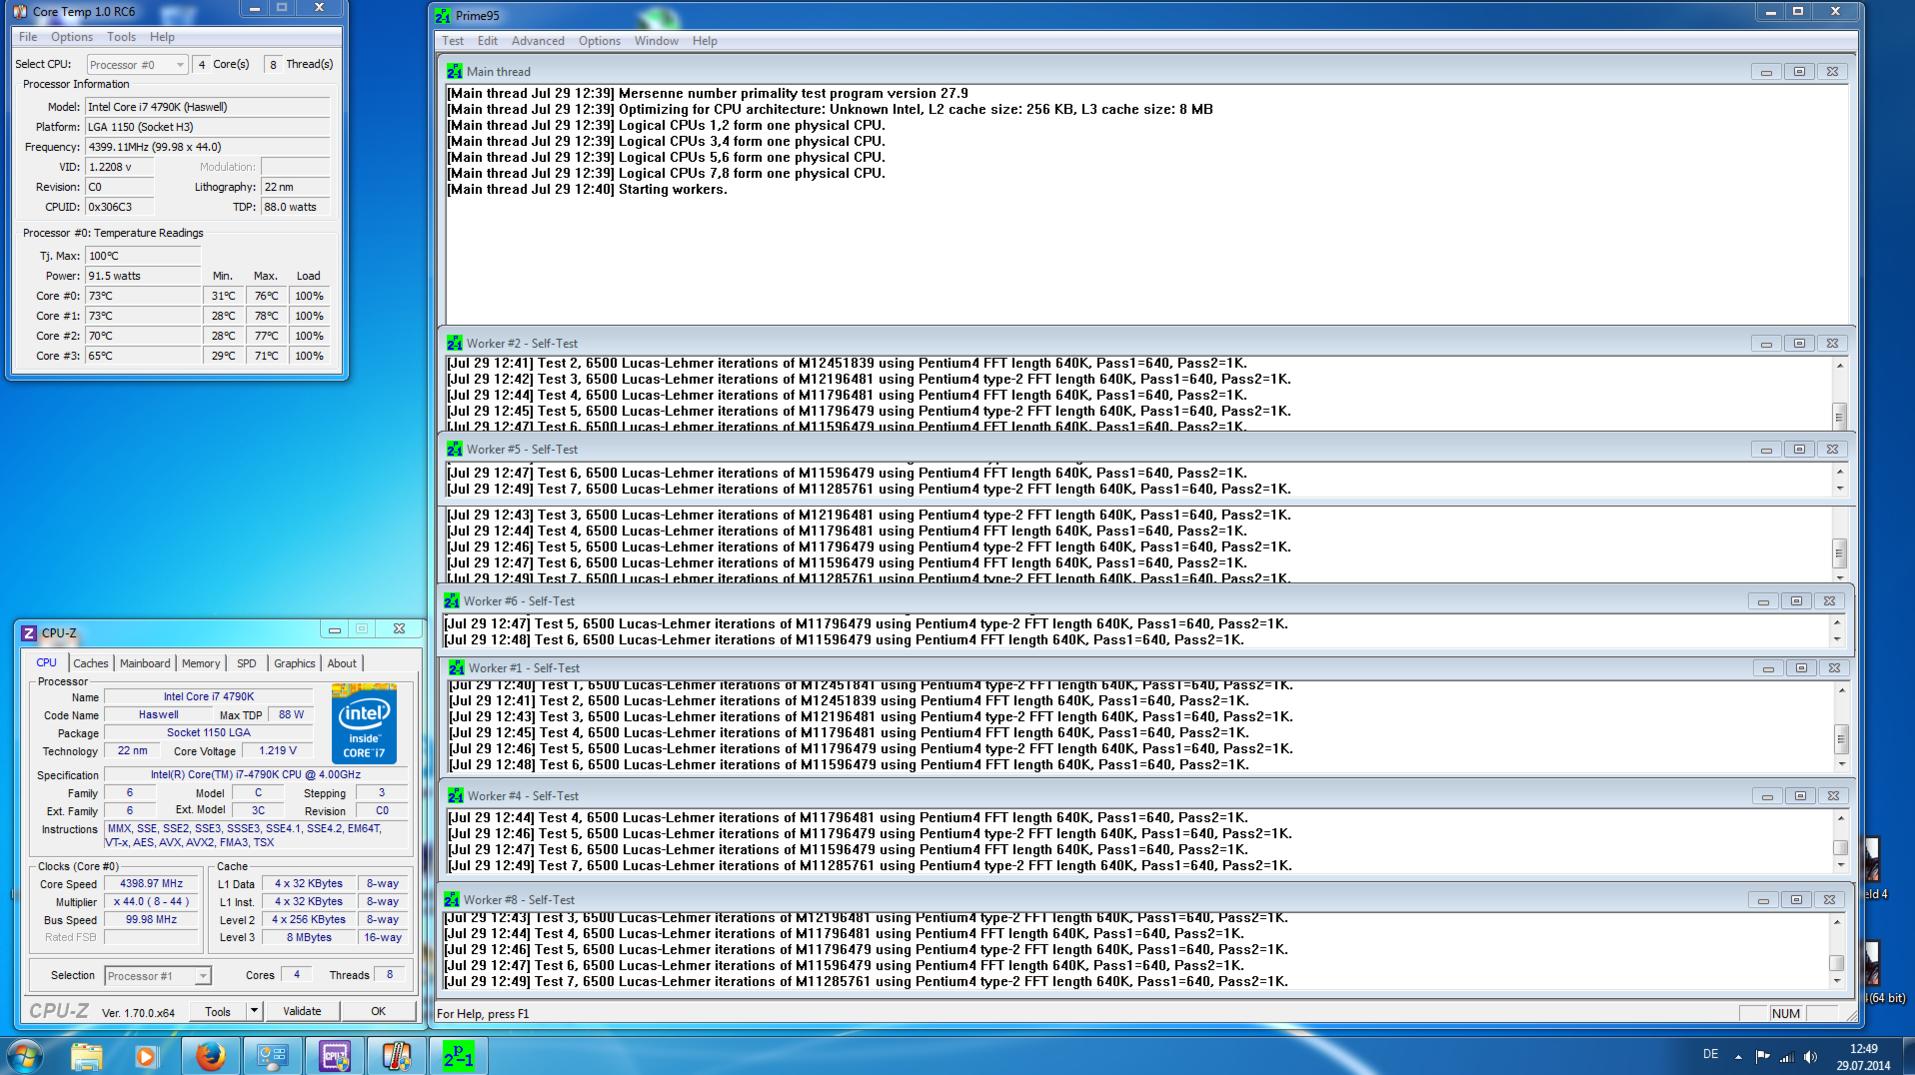Click the volume speaker tray icon

tap(1810, 1057)
